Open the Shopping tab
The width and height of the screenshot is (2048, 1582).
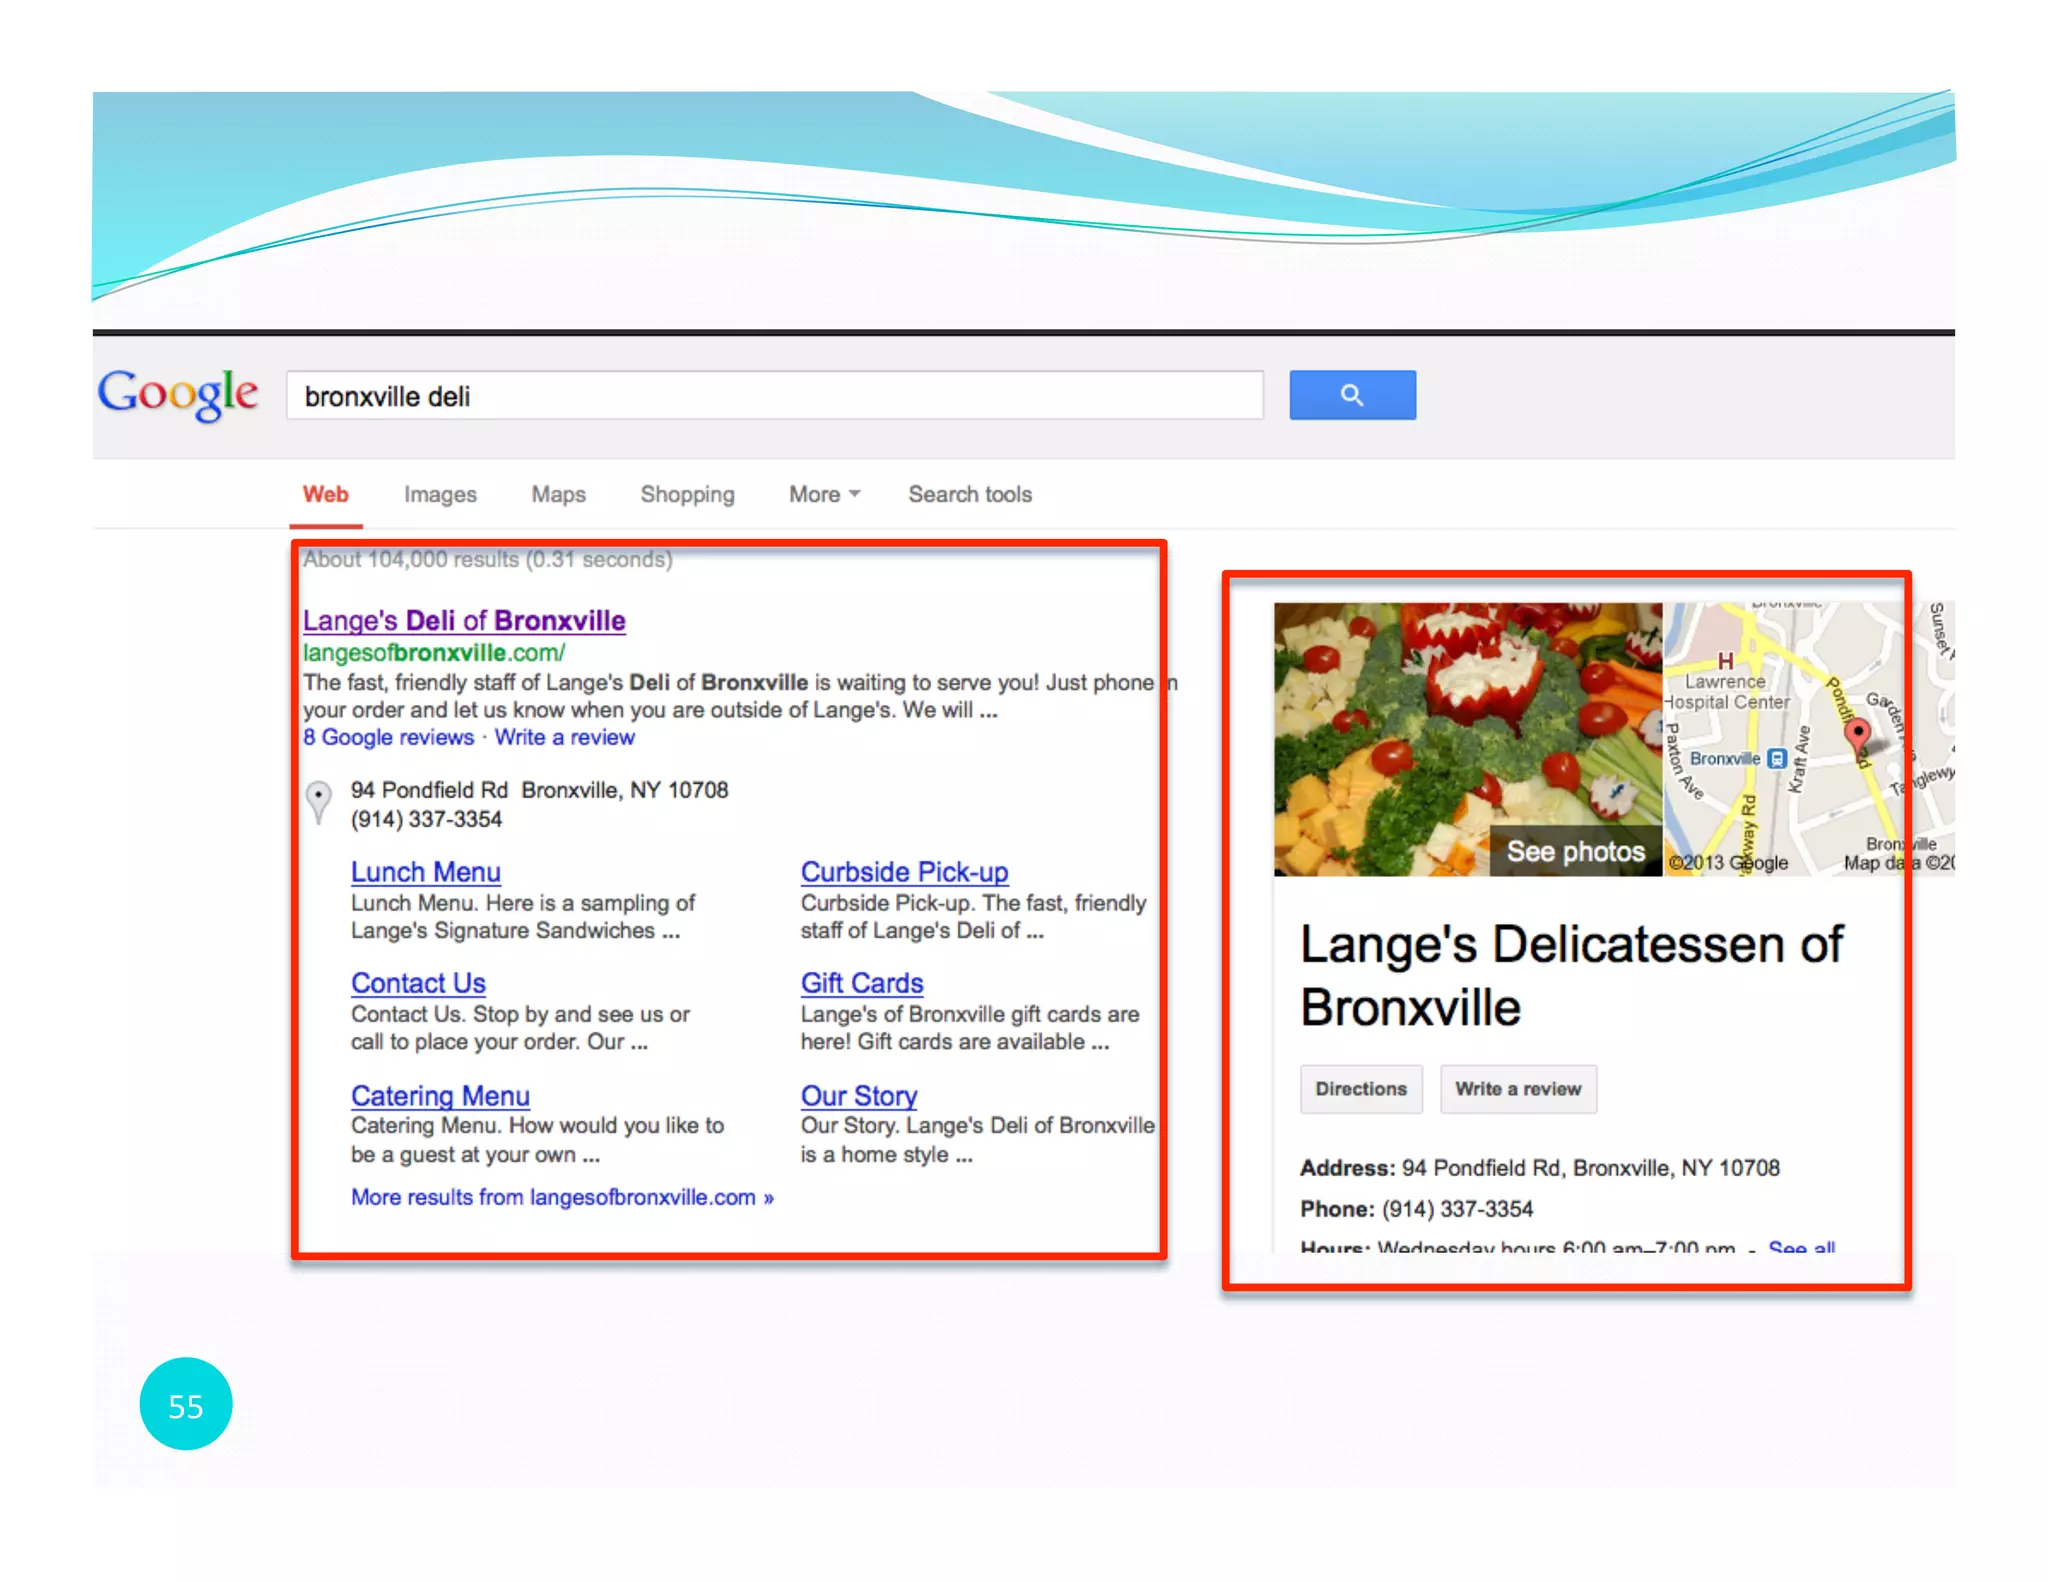[x=687, y=494]
